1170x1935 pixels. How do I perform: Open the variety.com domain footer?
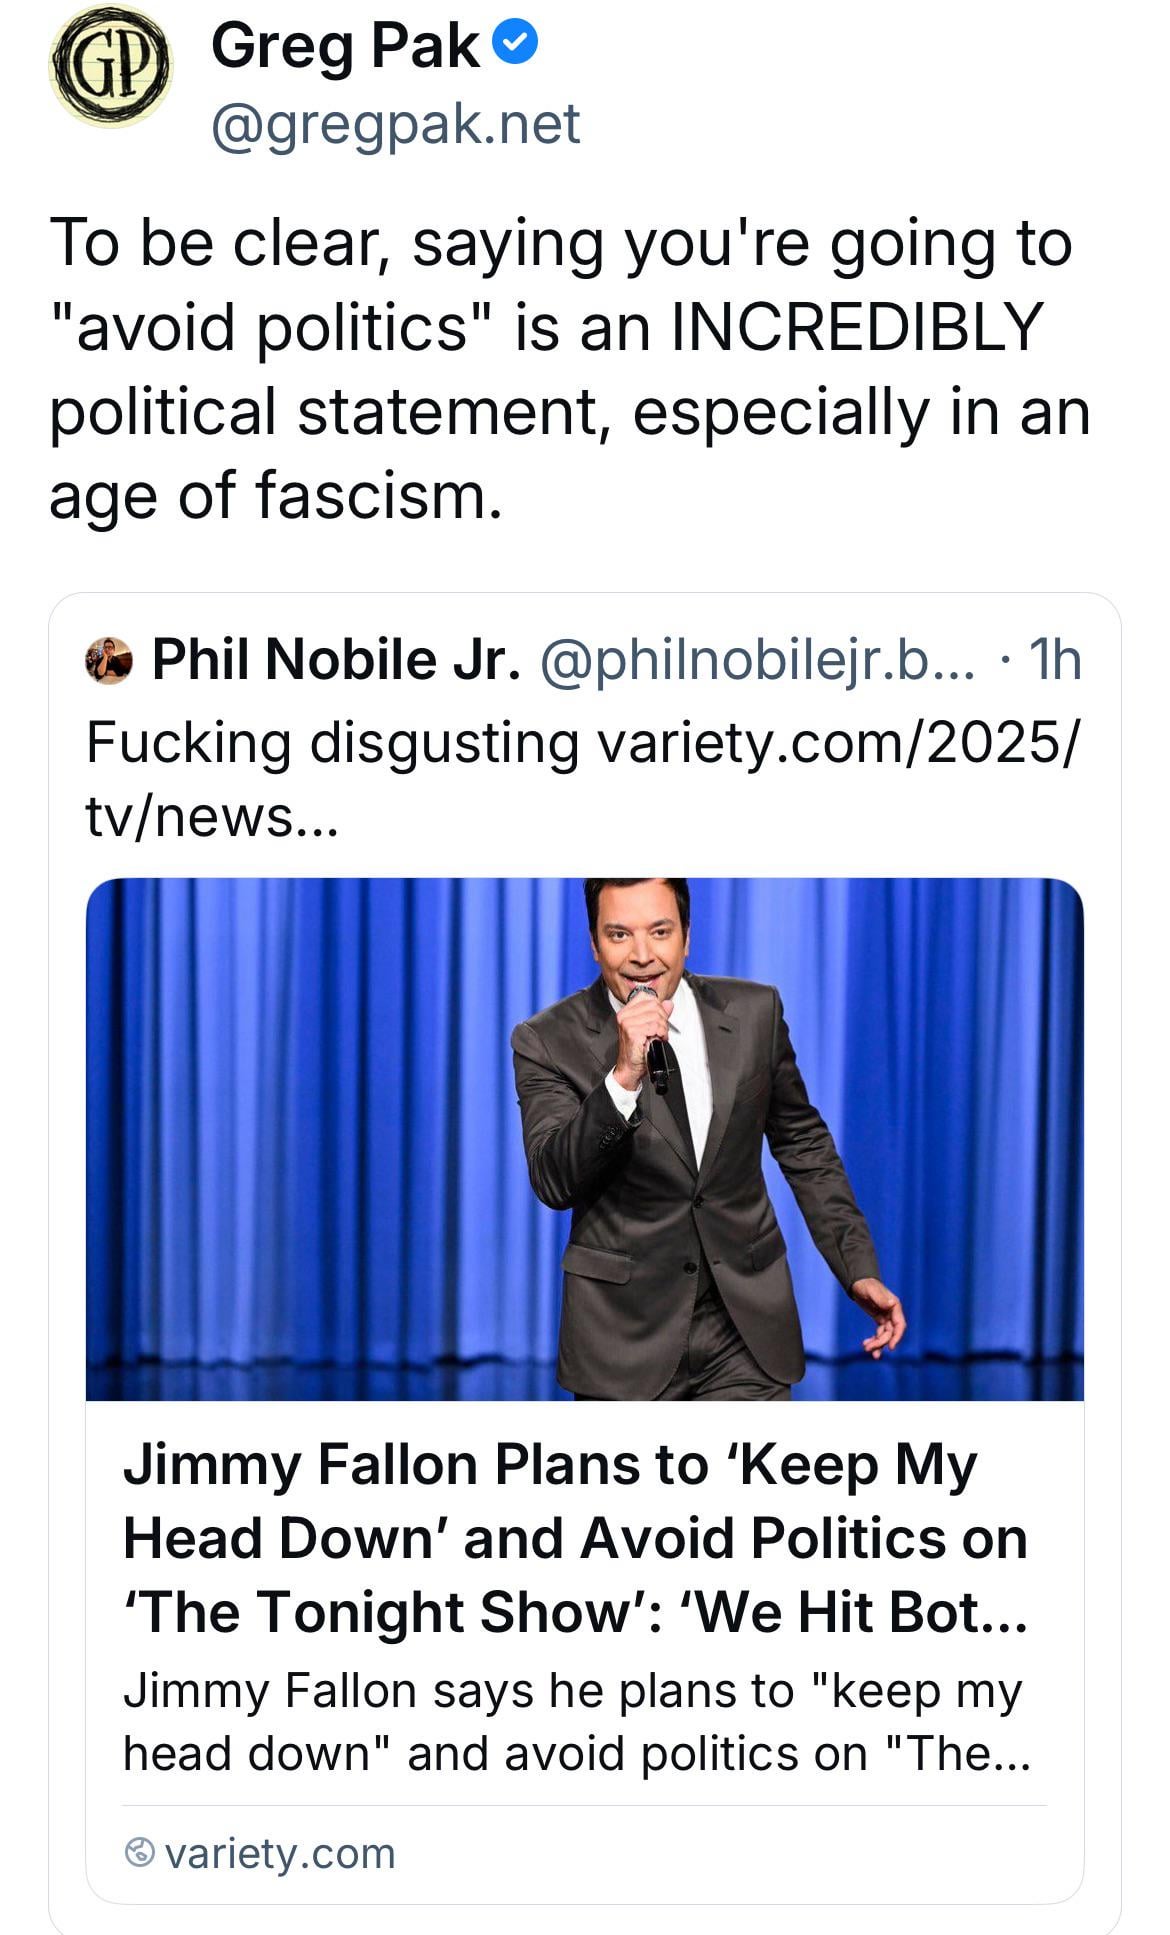(280, 1853)
